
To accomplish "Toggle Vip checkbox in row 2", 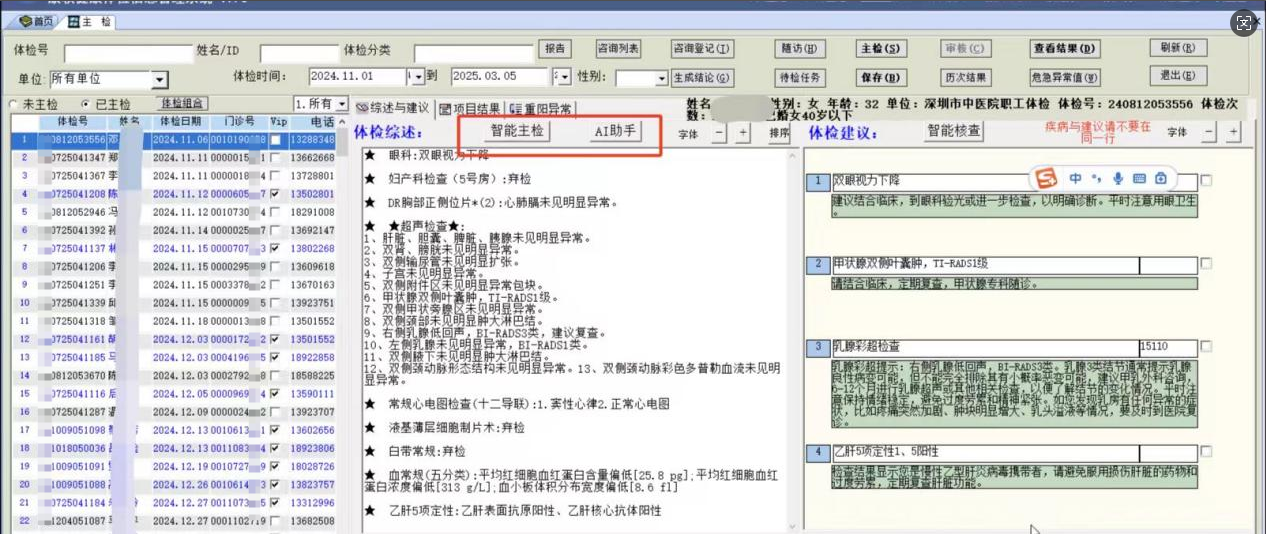I will (275, 157).
